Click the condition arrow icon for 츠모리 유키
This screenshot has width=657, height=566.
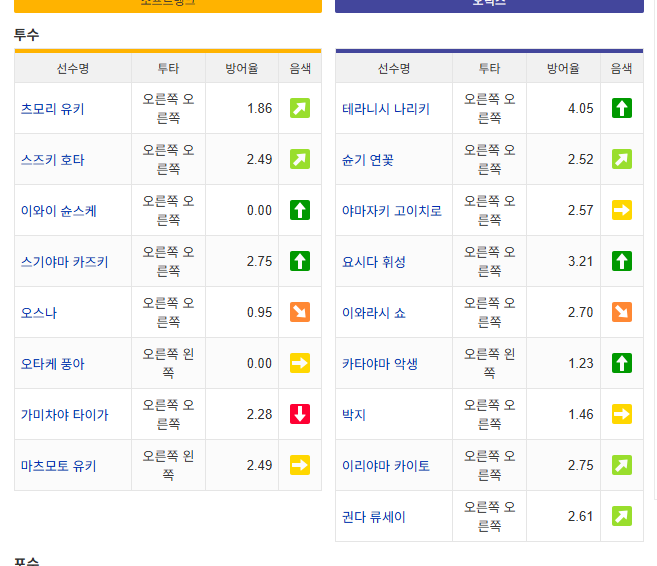300,108
